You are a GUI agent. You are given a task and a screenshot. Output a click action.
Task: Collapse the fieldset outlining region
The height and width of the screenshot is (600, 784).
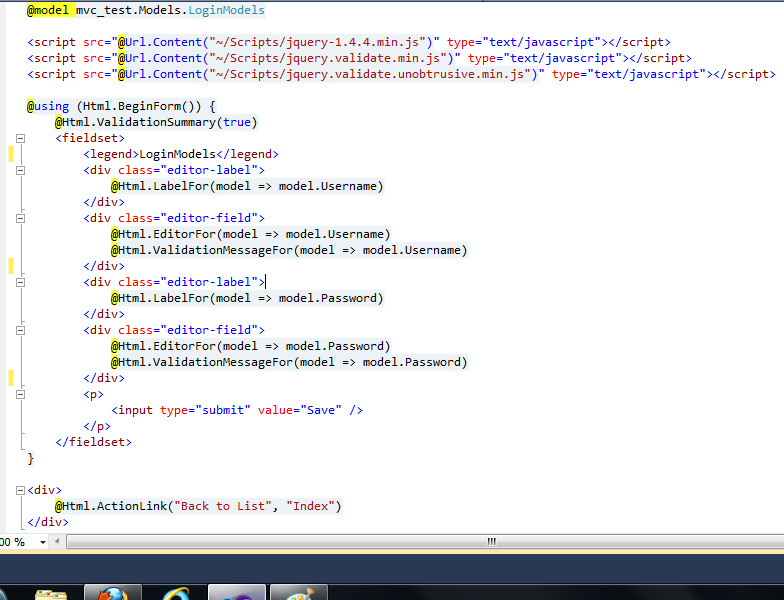tap(19, 139)
